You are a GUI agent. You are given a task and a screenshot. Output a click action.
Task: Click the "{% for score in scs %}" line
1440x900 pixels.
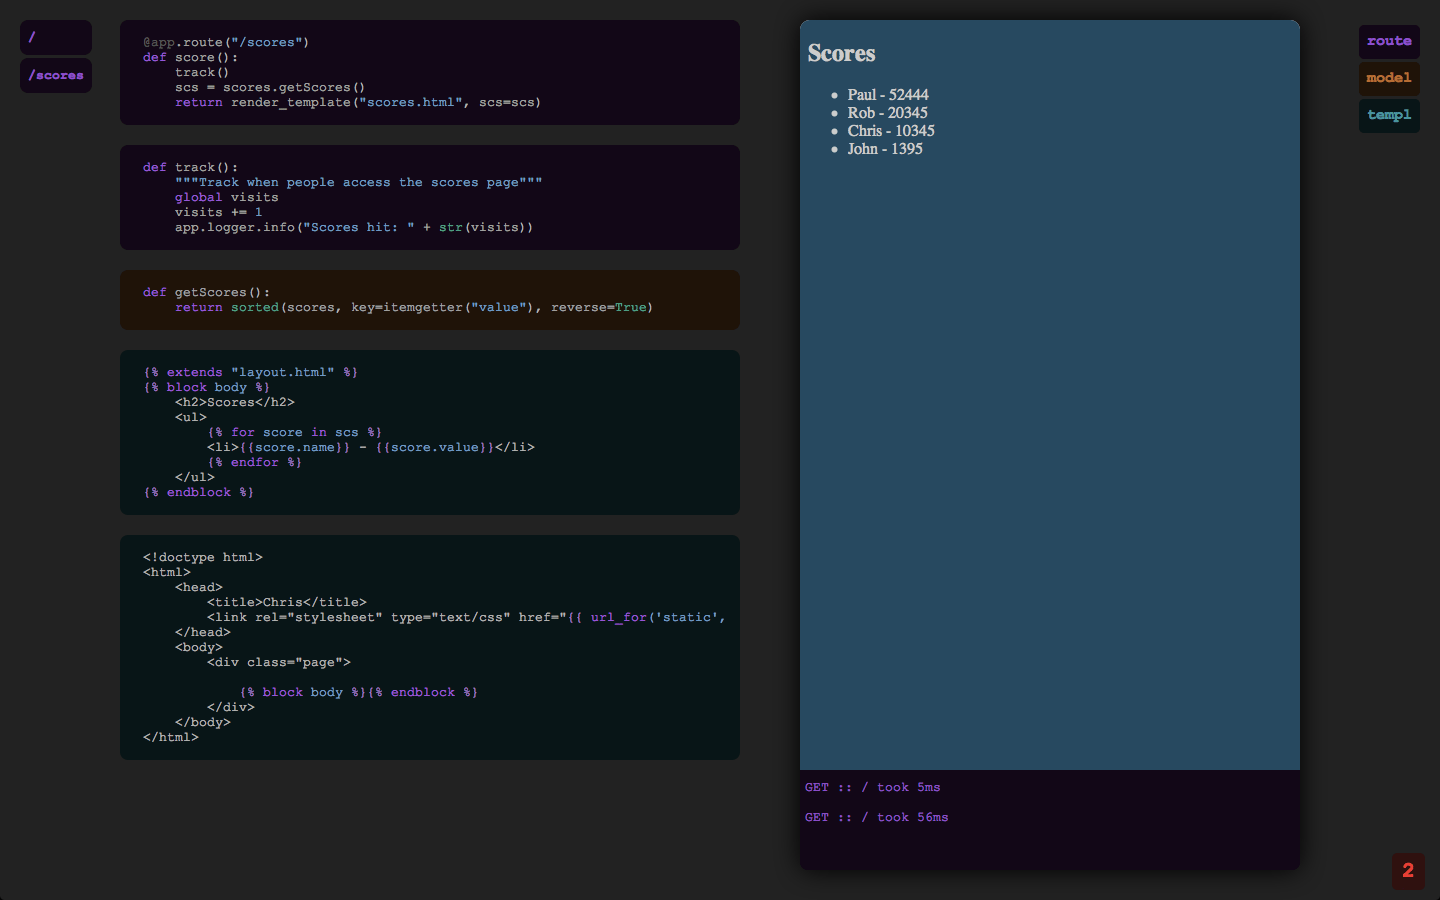[294, 432]
